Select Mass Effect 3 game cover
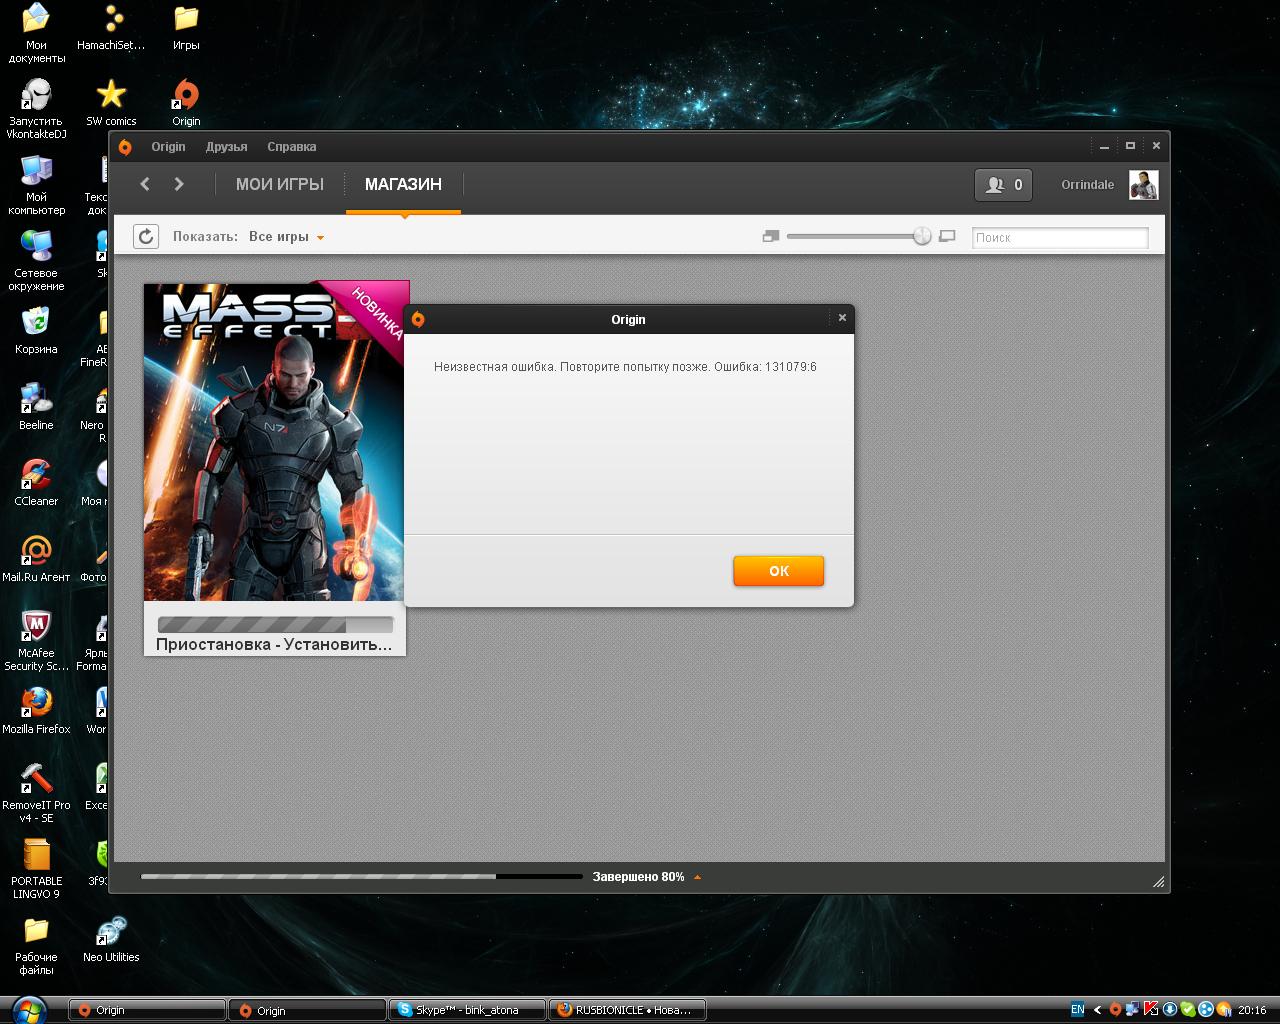Image resolution: width=1280 pixels, height=1024 pixels. [x=276, y=441]
